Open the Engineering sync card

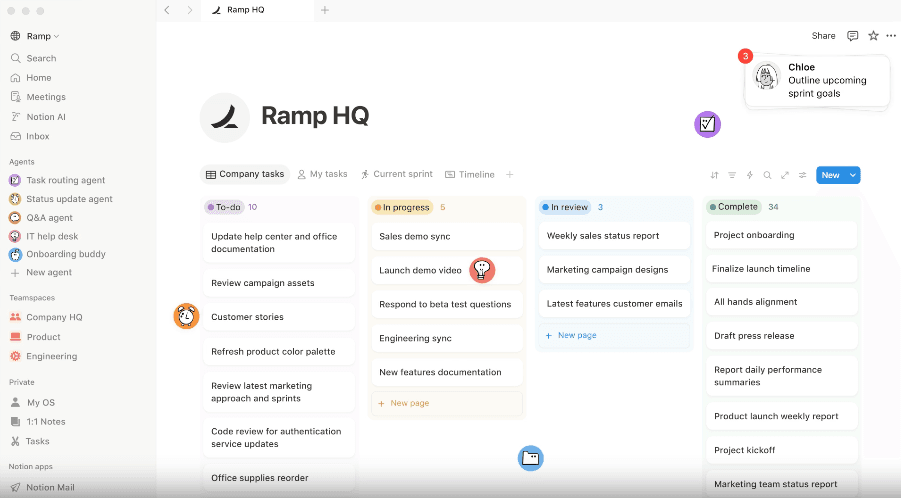447,338
